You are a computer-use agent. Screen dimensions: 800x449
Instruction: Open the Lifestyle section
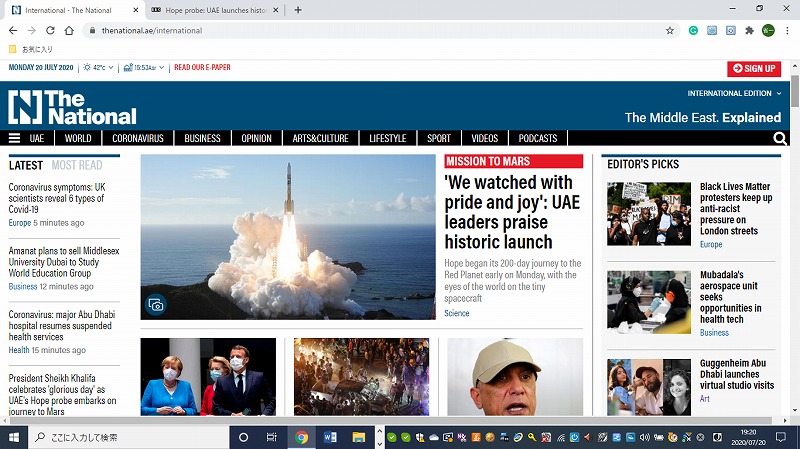[x=388, y=138]
